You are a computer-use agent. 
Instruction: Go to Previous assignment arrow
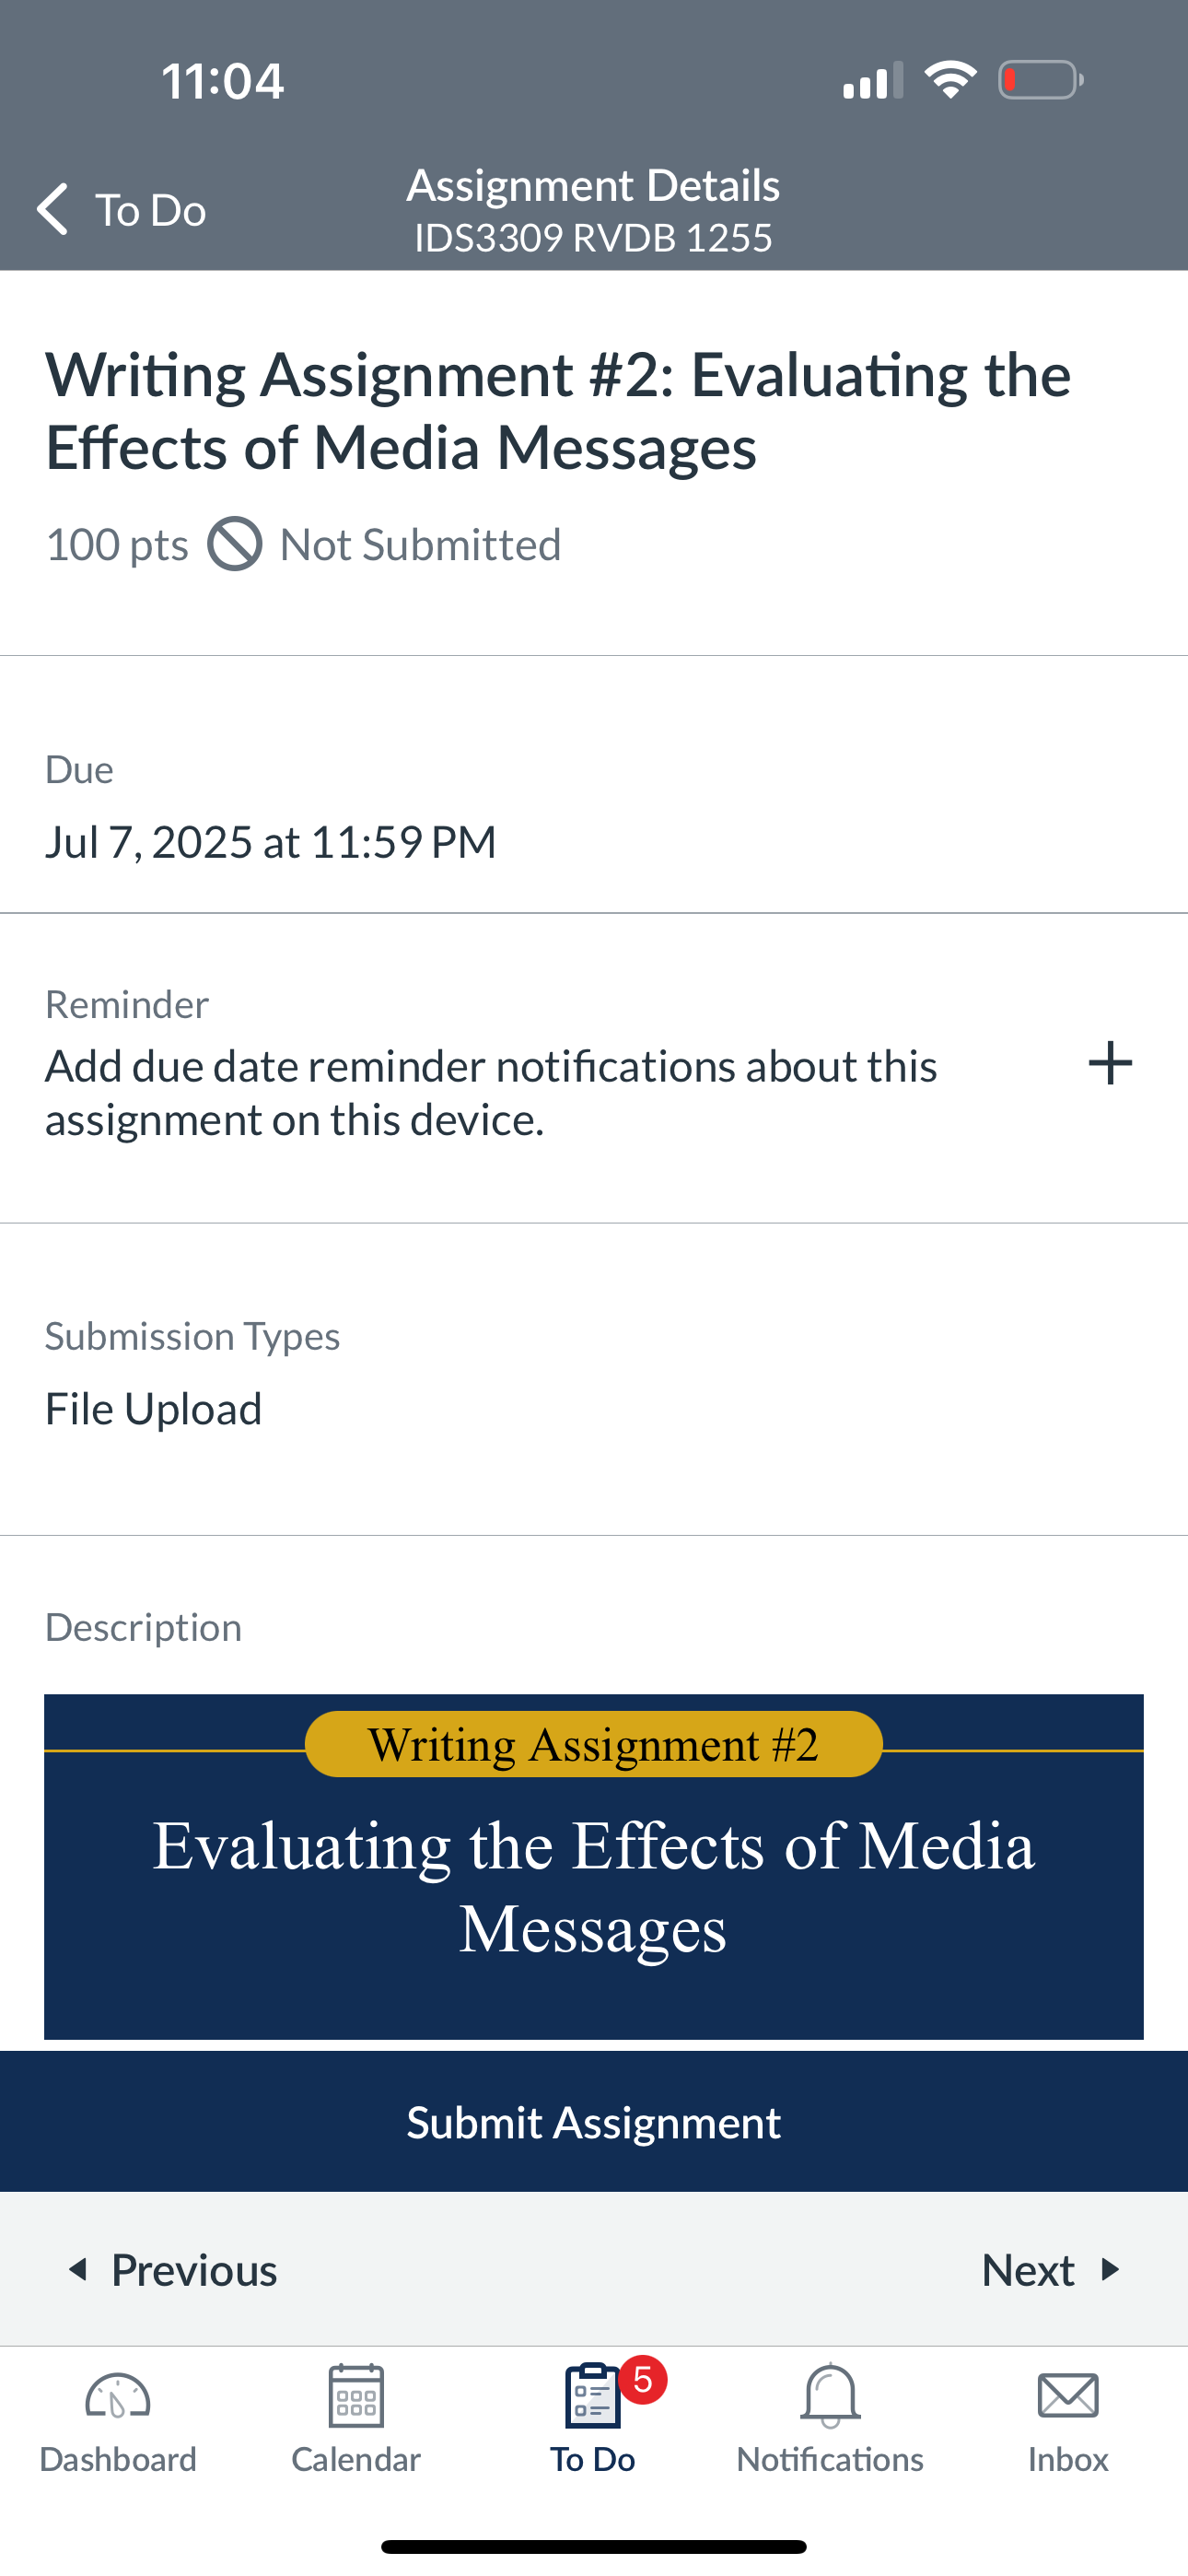(x=78, y=2269)
